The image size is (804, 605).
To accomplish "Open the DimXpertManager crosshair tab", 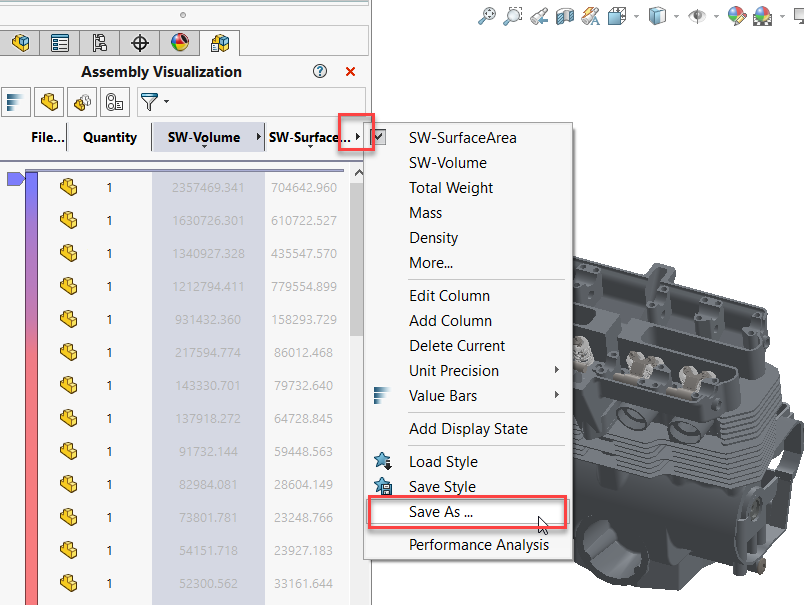I will point(139,43).
